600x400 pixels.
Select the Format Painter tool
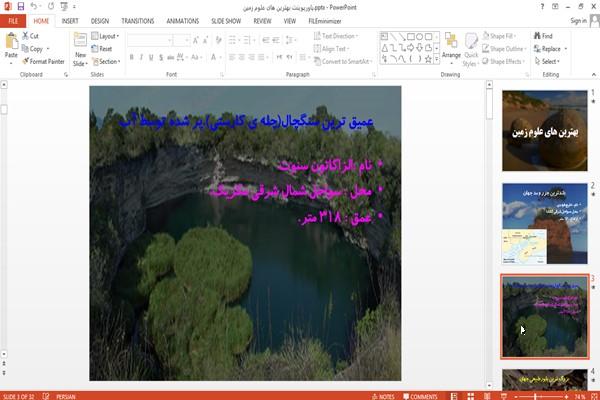click(x=43, y=61)
